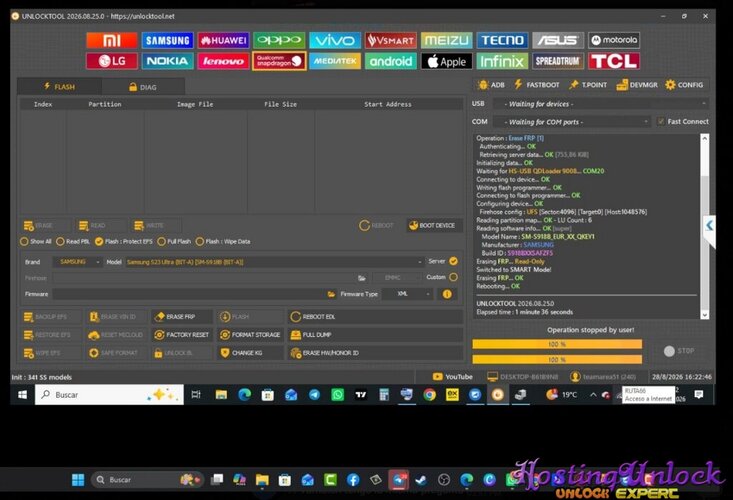Select the Show All radio option

[x=36, y=242]
